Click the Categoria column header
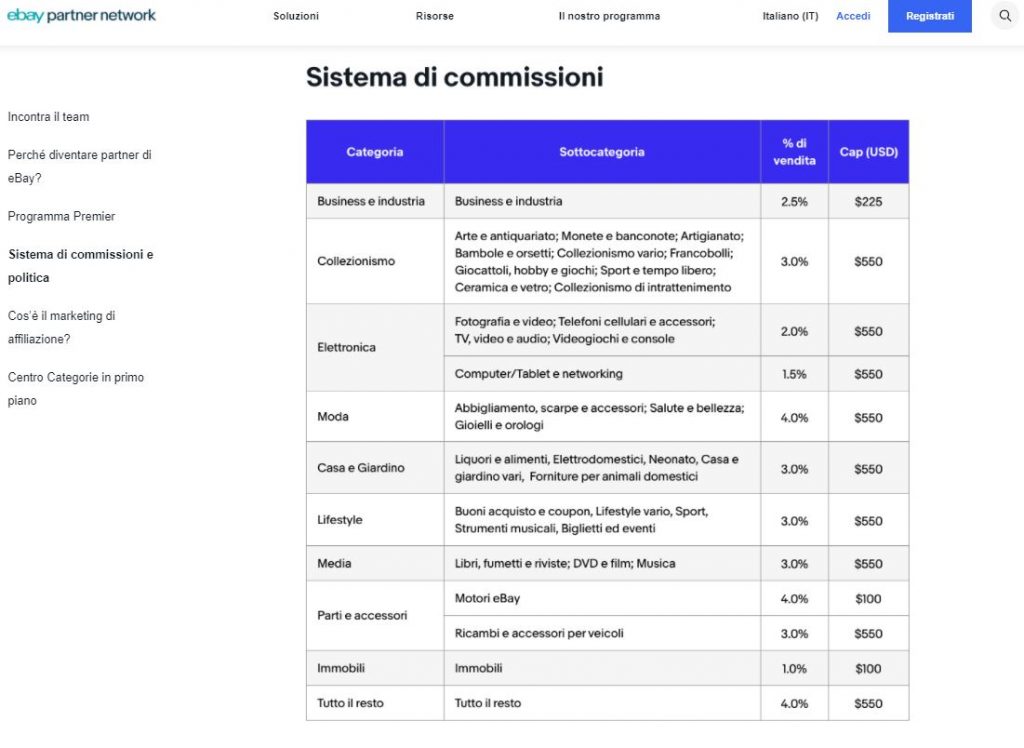 pyautogui.click(x=375, y=152)
